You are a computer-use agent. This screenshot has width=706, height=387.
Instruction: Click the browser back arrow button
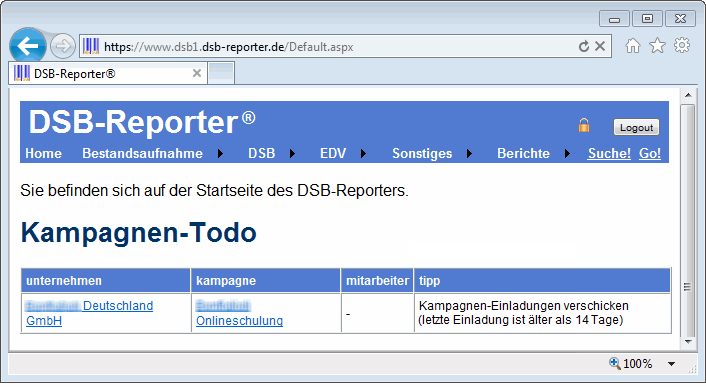pyautogui.click(x=28, y=45)
